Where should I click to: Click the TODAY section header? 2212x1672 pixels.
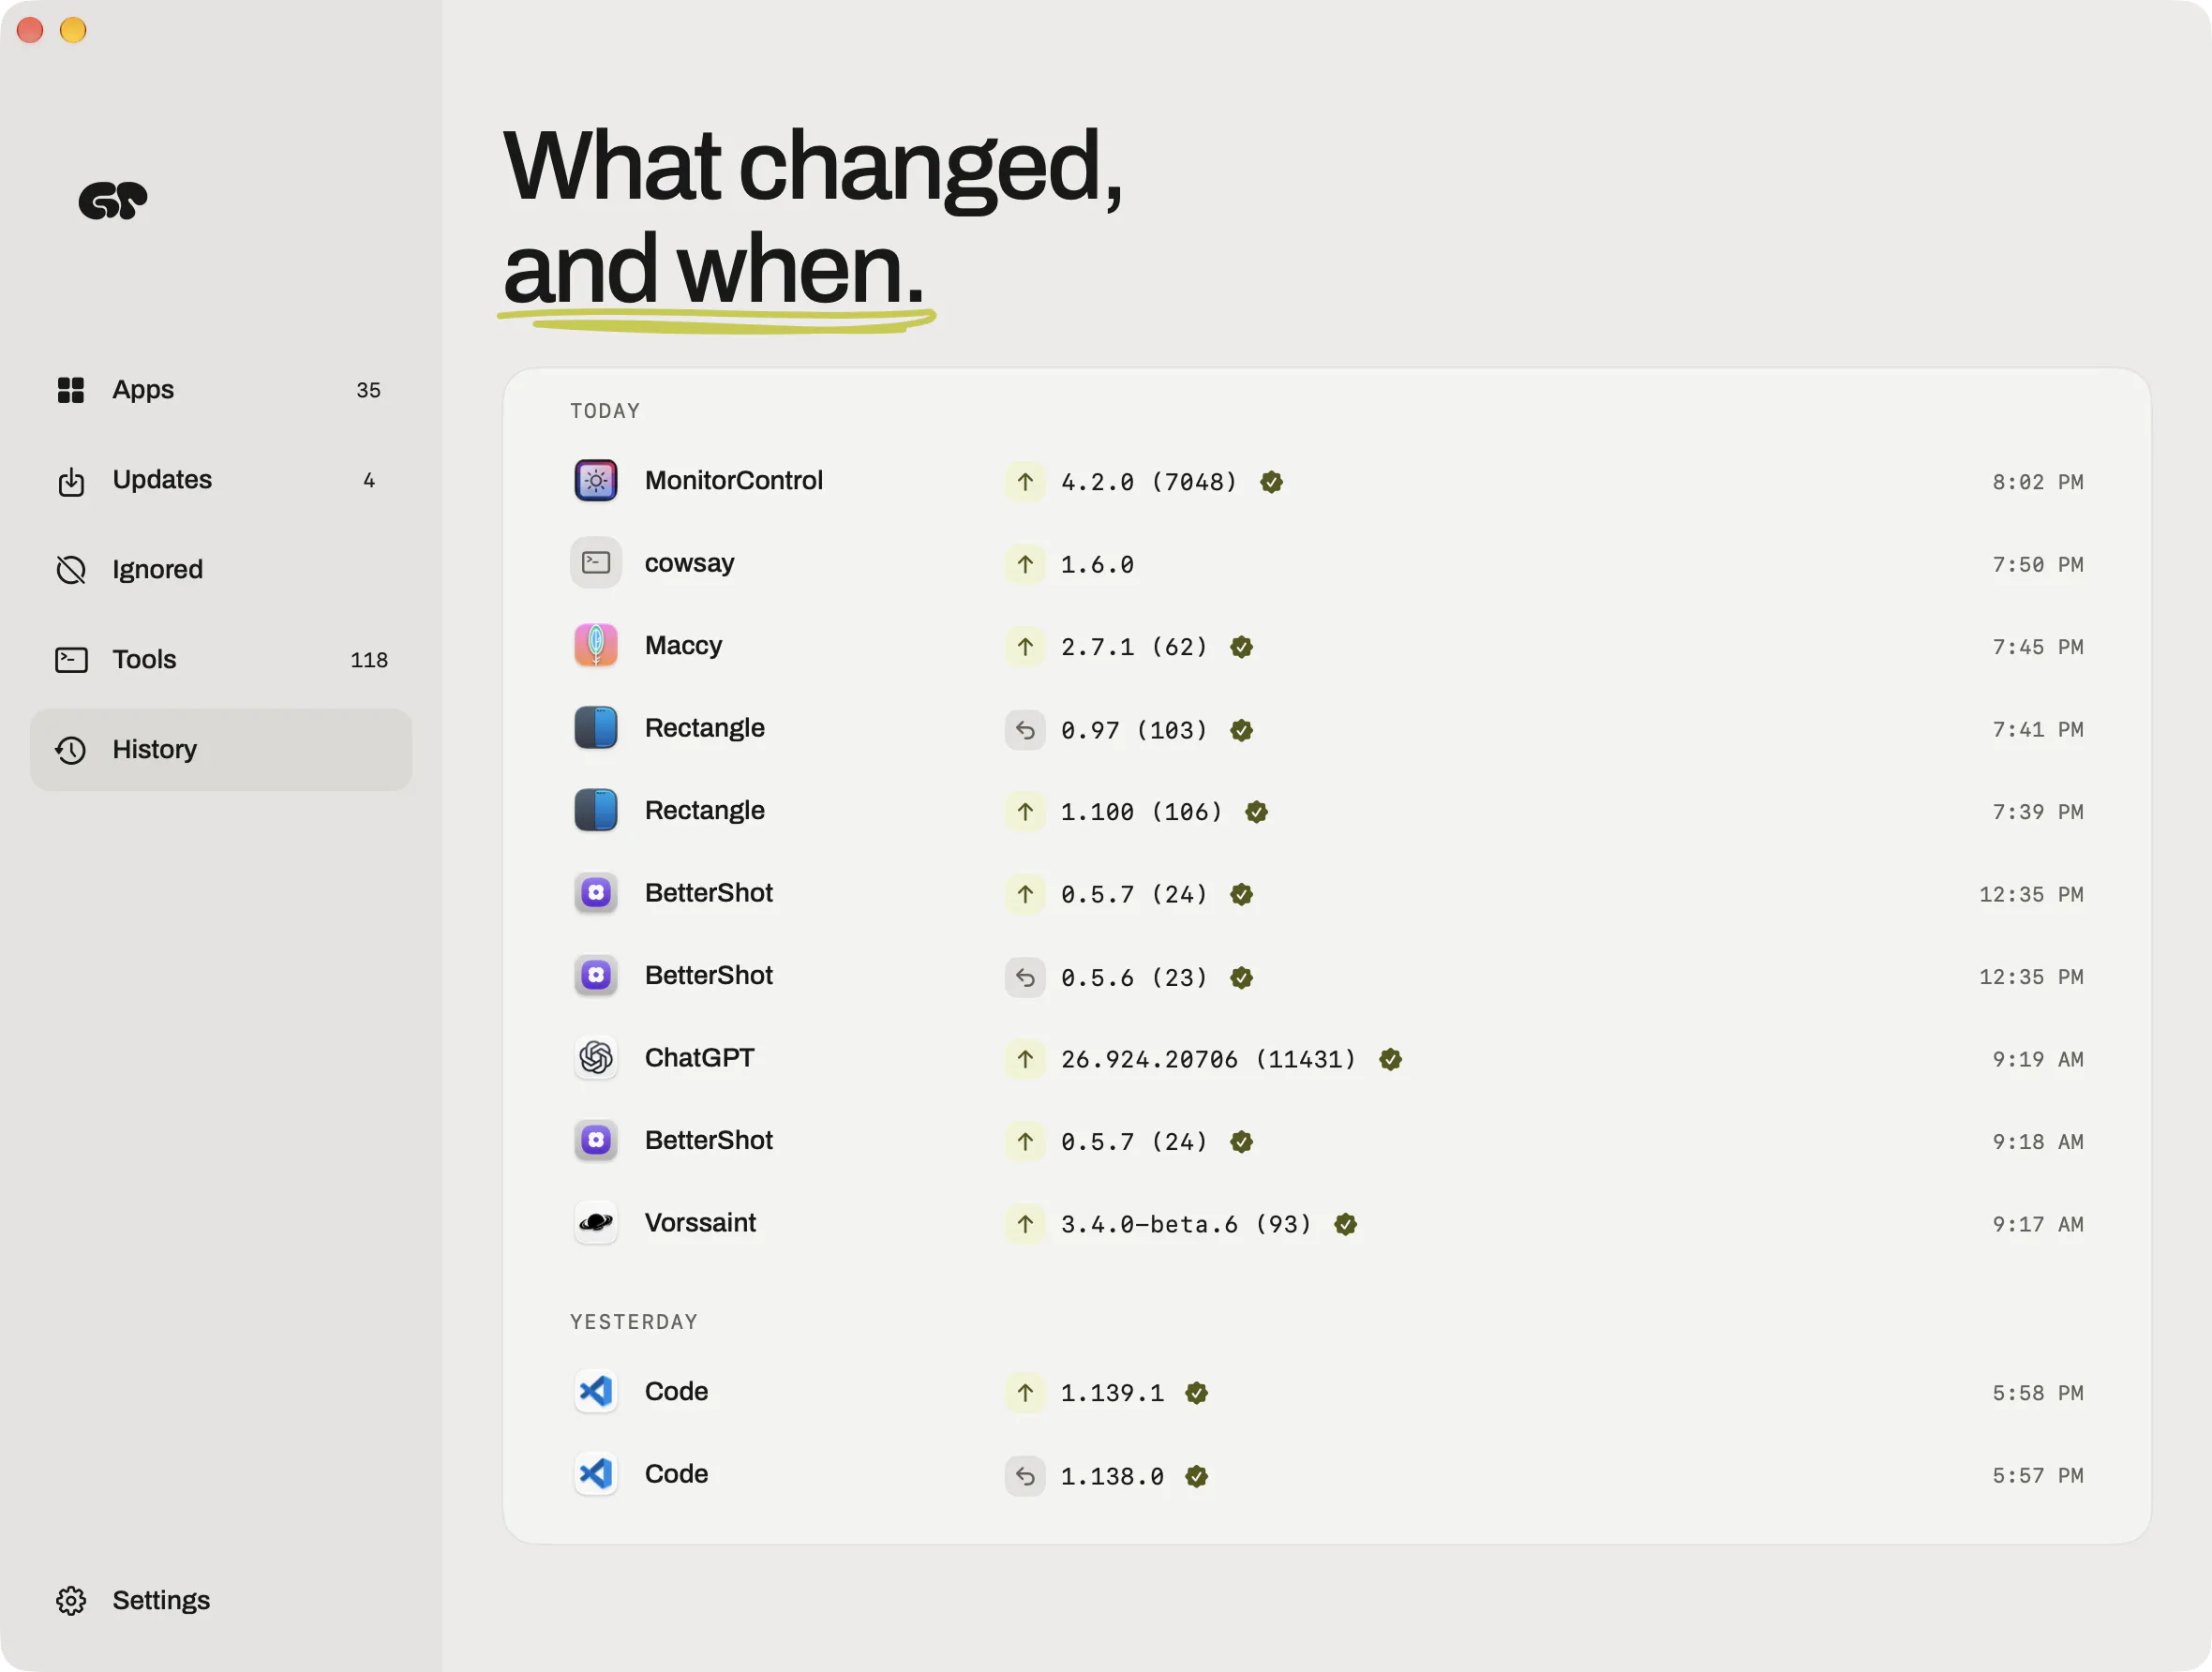[x=605, y=411]
